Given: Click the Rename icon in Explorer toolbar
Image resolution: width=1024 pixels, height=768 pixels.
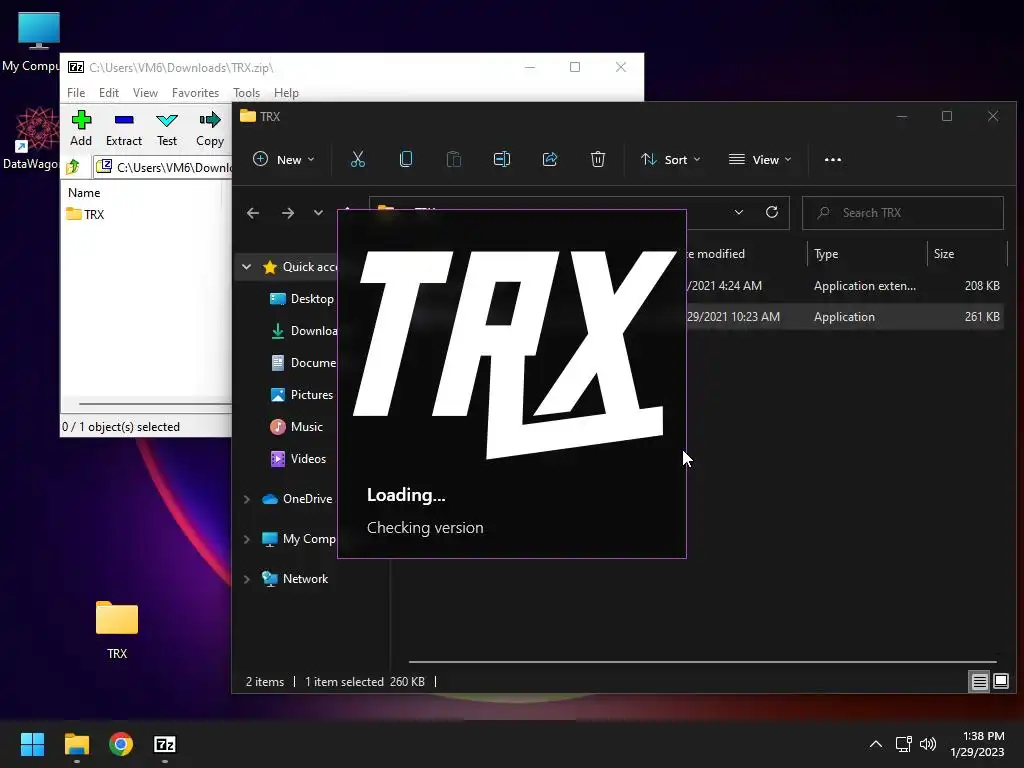Looking at the screenshot, I should (502, 159).
